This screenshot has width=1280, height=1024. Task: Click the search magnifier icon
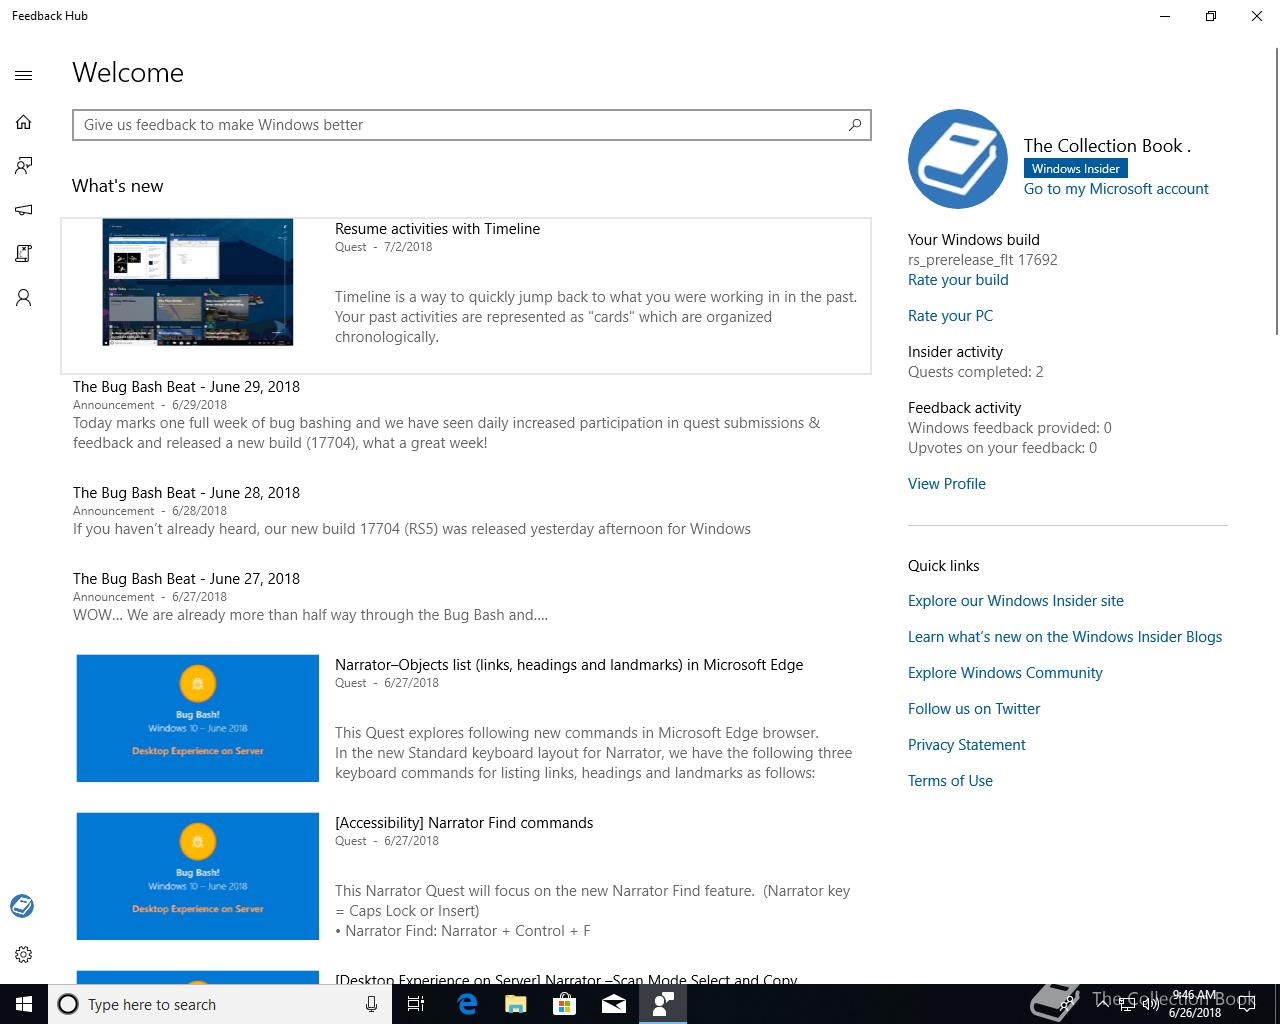[x=855, y=125]
